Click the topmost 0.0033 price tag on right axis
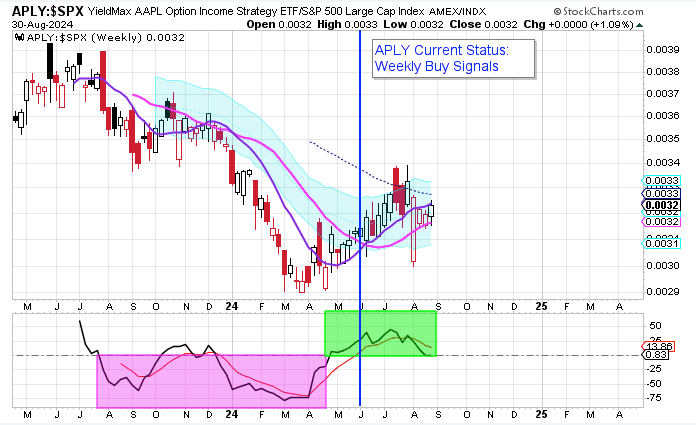 click(x=662, y=181)
